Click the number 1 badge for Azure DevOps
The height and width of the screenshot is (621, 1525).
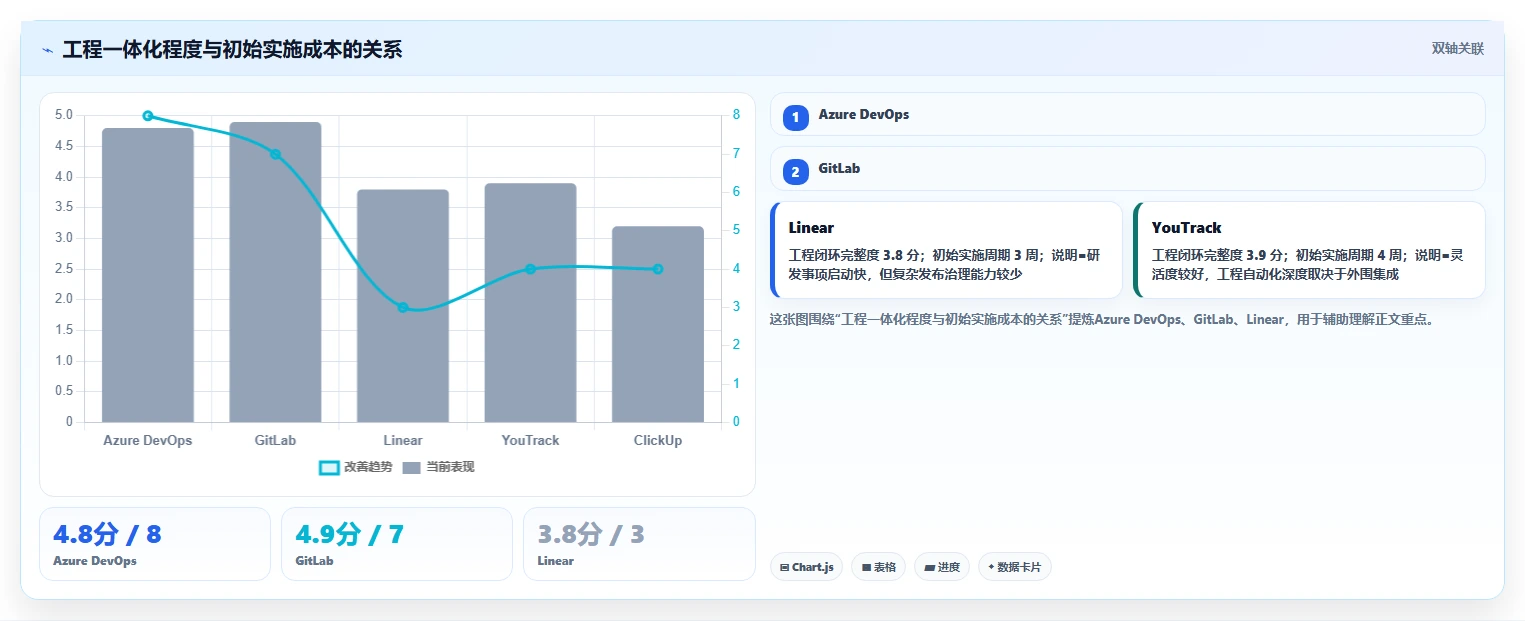(796, 118)
